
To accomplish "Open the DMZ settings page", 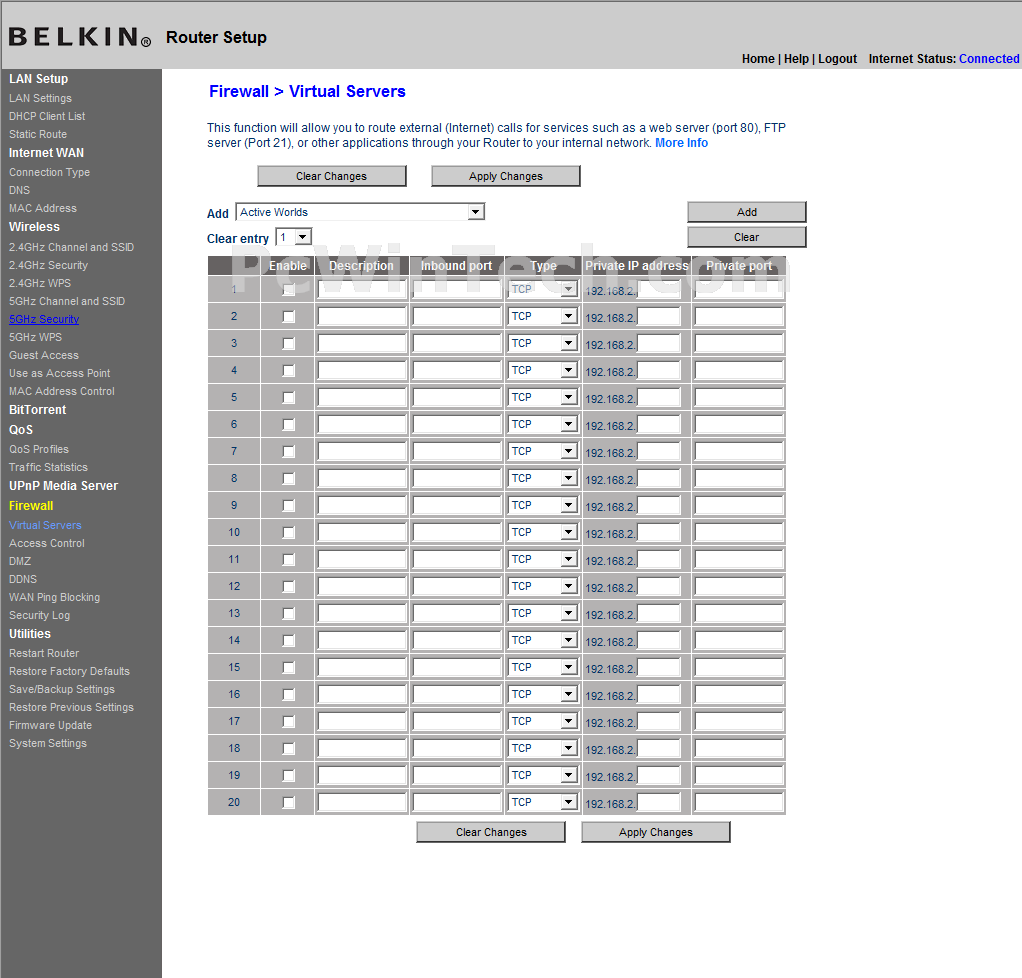I will tap(20, 561).
